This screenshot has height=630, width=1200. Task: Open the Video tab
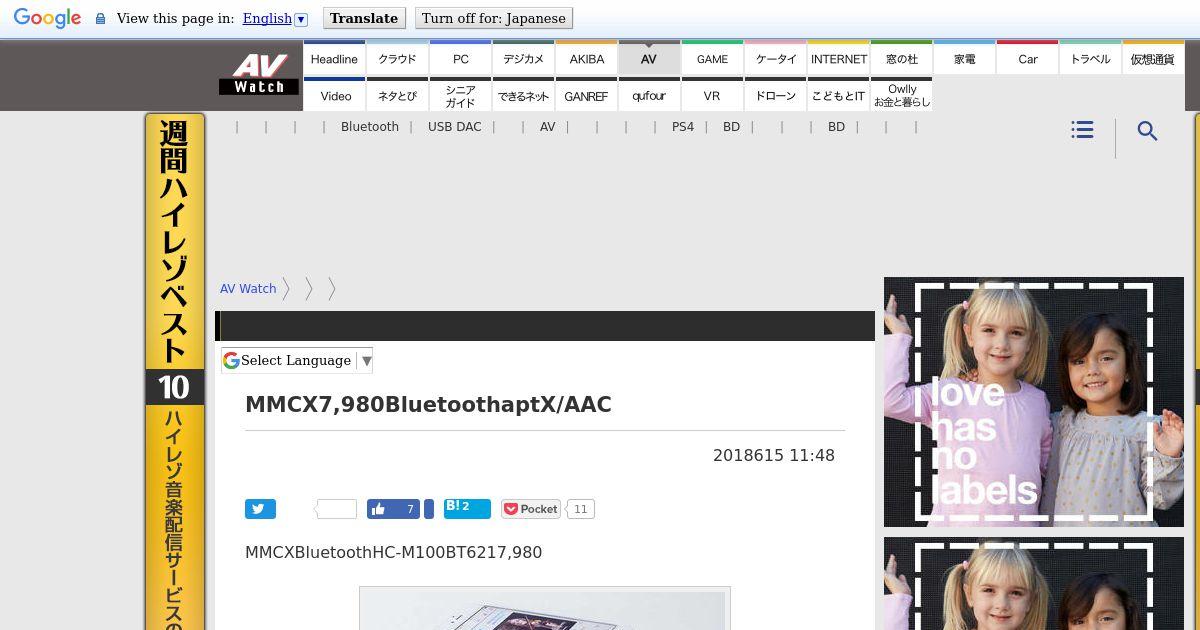pos(334,95)
